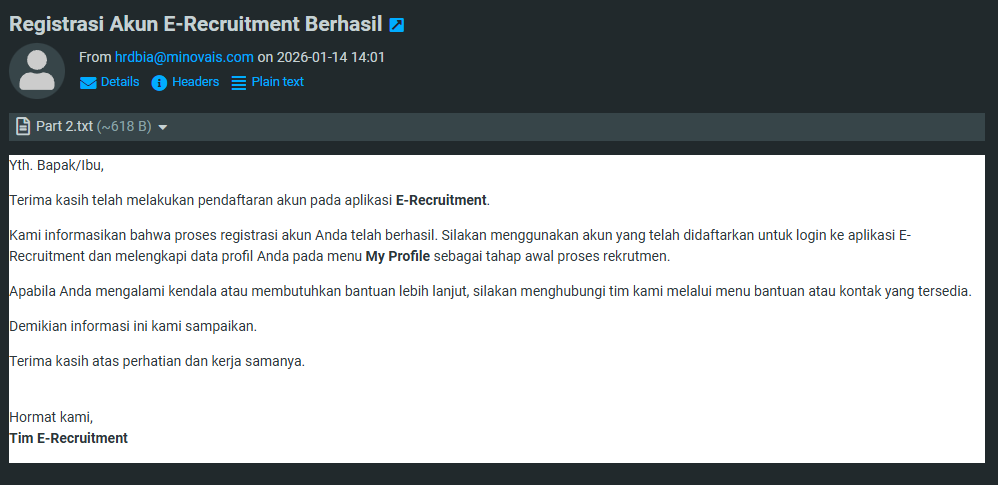Click the Tim E-Recruitment signature
Image resolution: width=998 pixels, height=485 pixels.
(68, 438)
